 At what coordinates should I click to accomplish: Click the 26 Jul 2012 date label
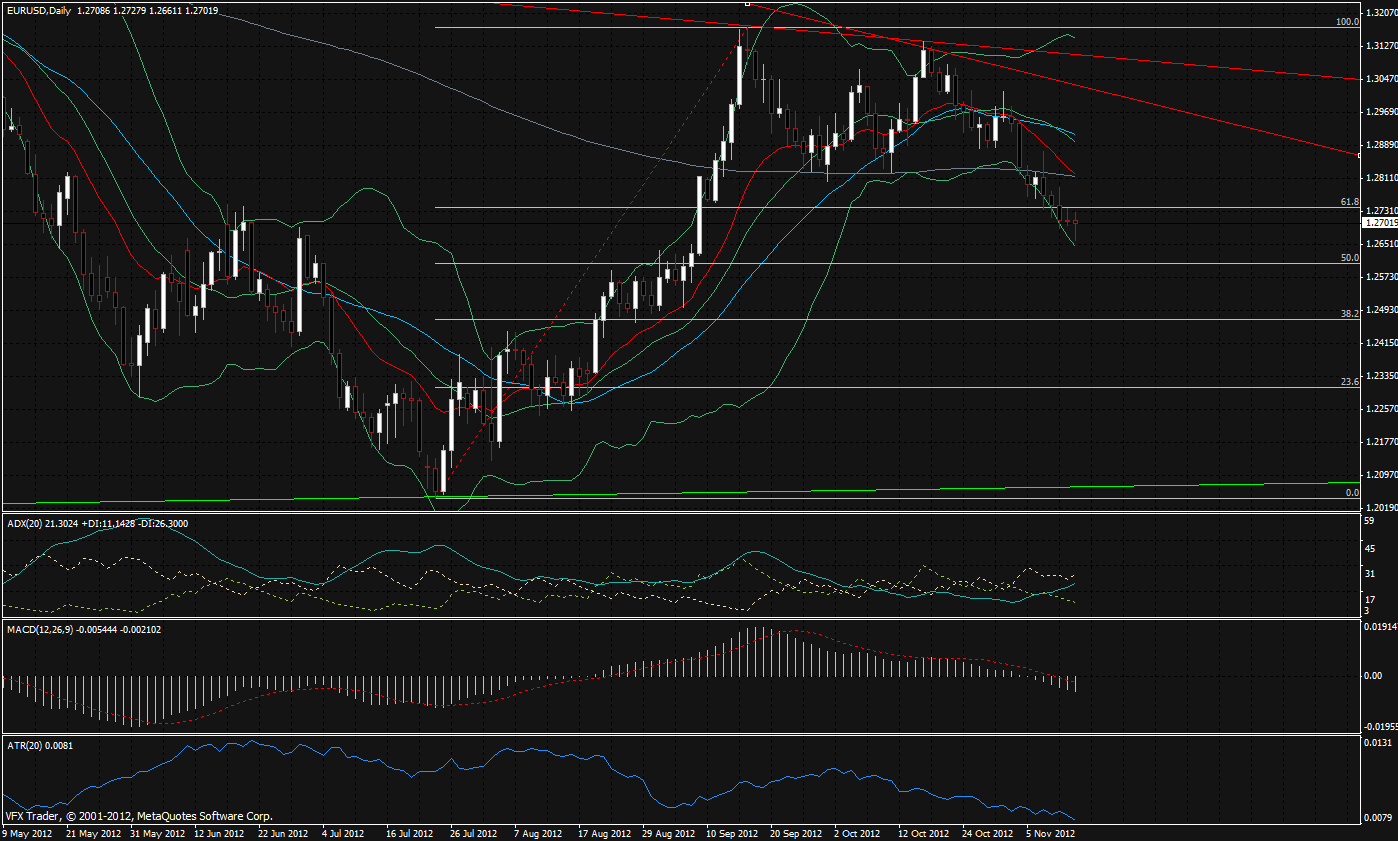473,832
